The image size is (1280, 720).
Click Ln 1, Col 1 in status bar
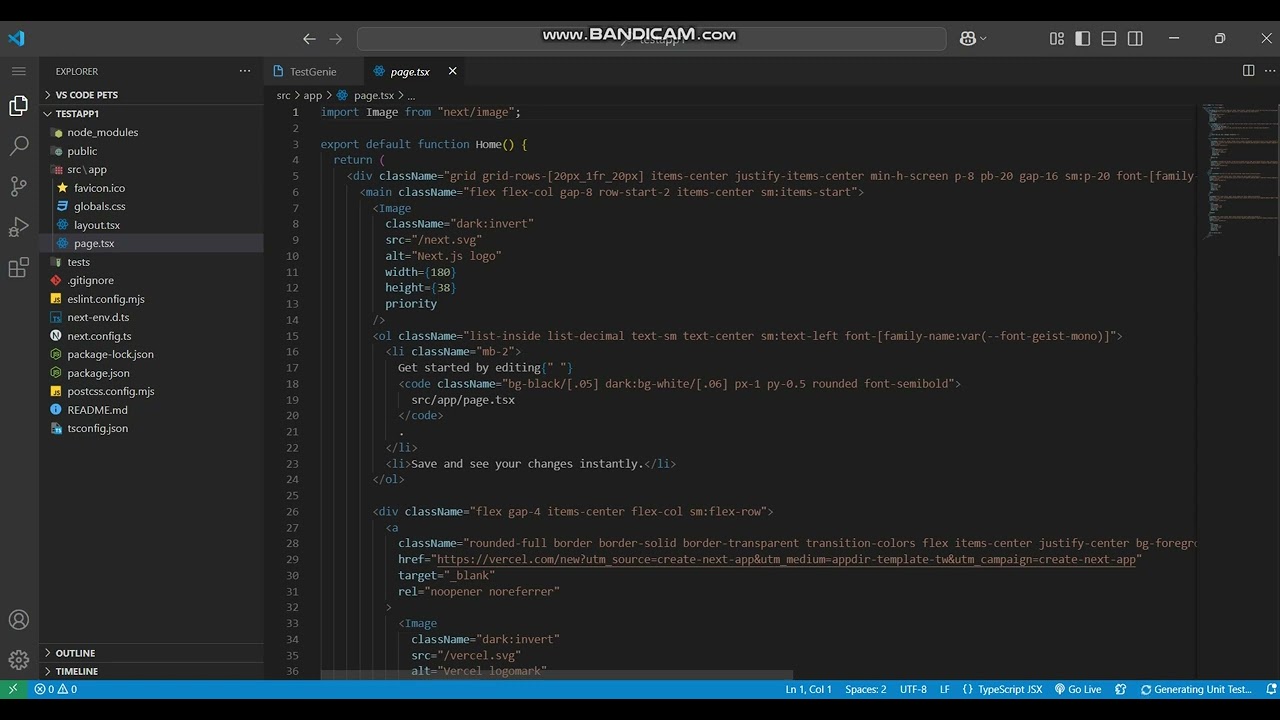808,689
